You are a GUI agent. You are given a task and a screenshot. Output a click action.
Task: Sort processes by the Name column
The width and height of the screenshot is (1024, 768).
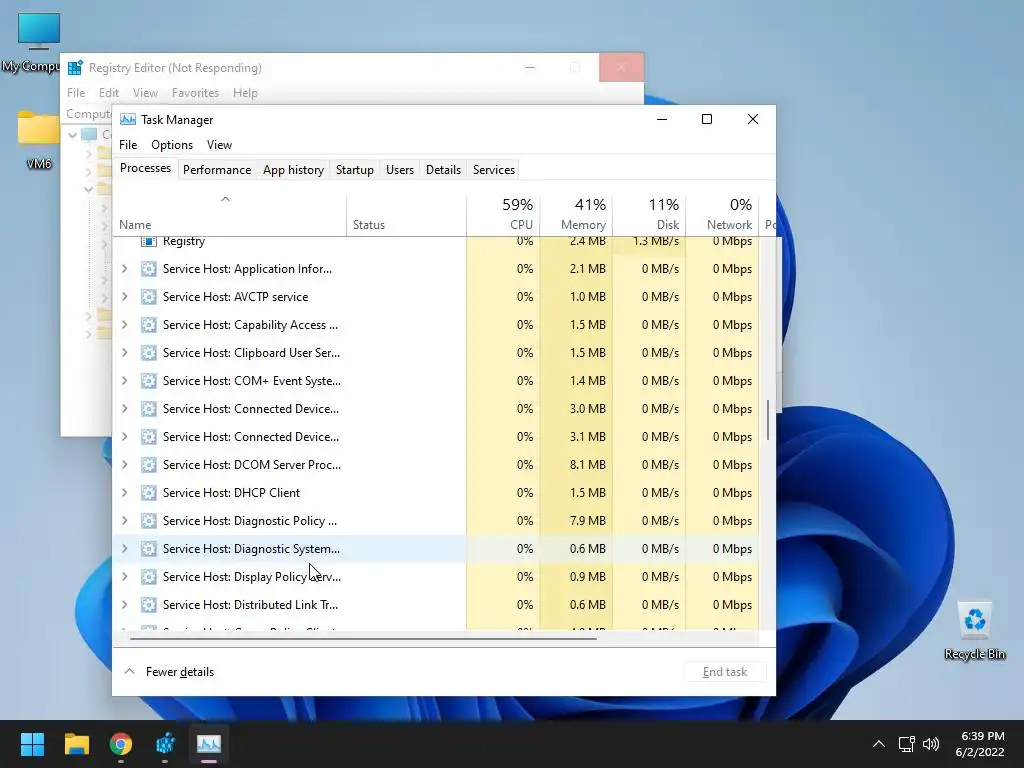coord(229,216)
